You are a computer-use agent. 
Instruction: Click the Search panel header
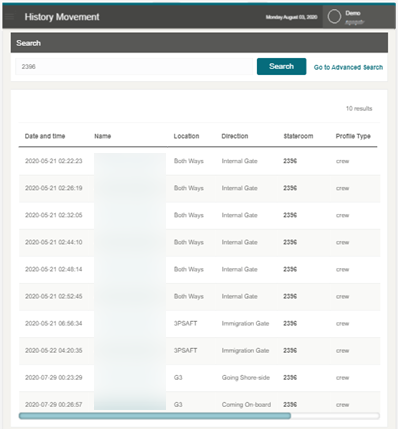199,43
